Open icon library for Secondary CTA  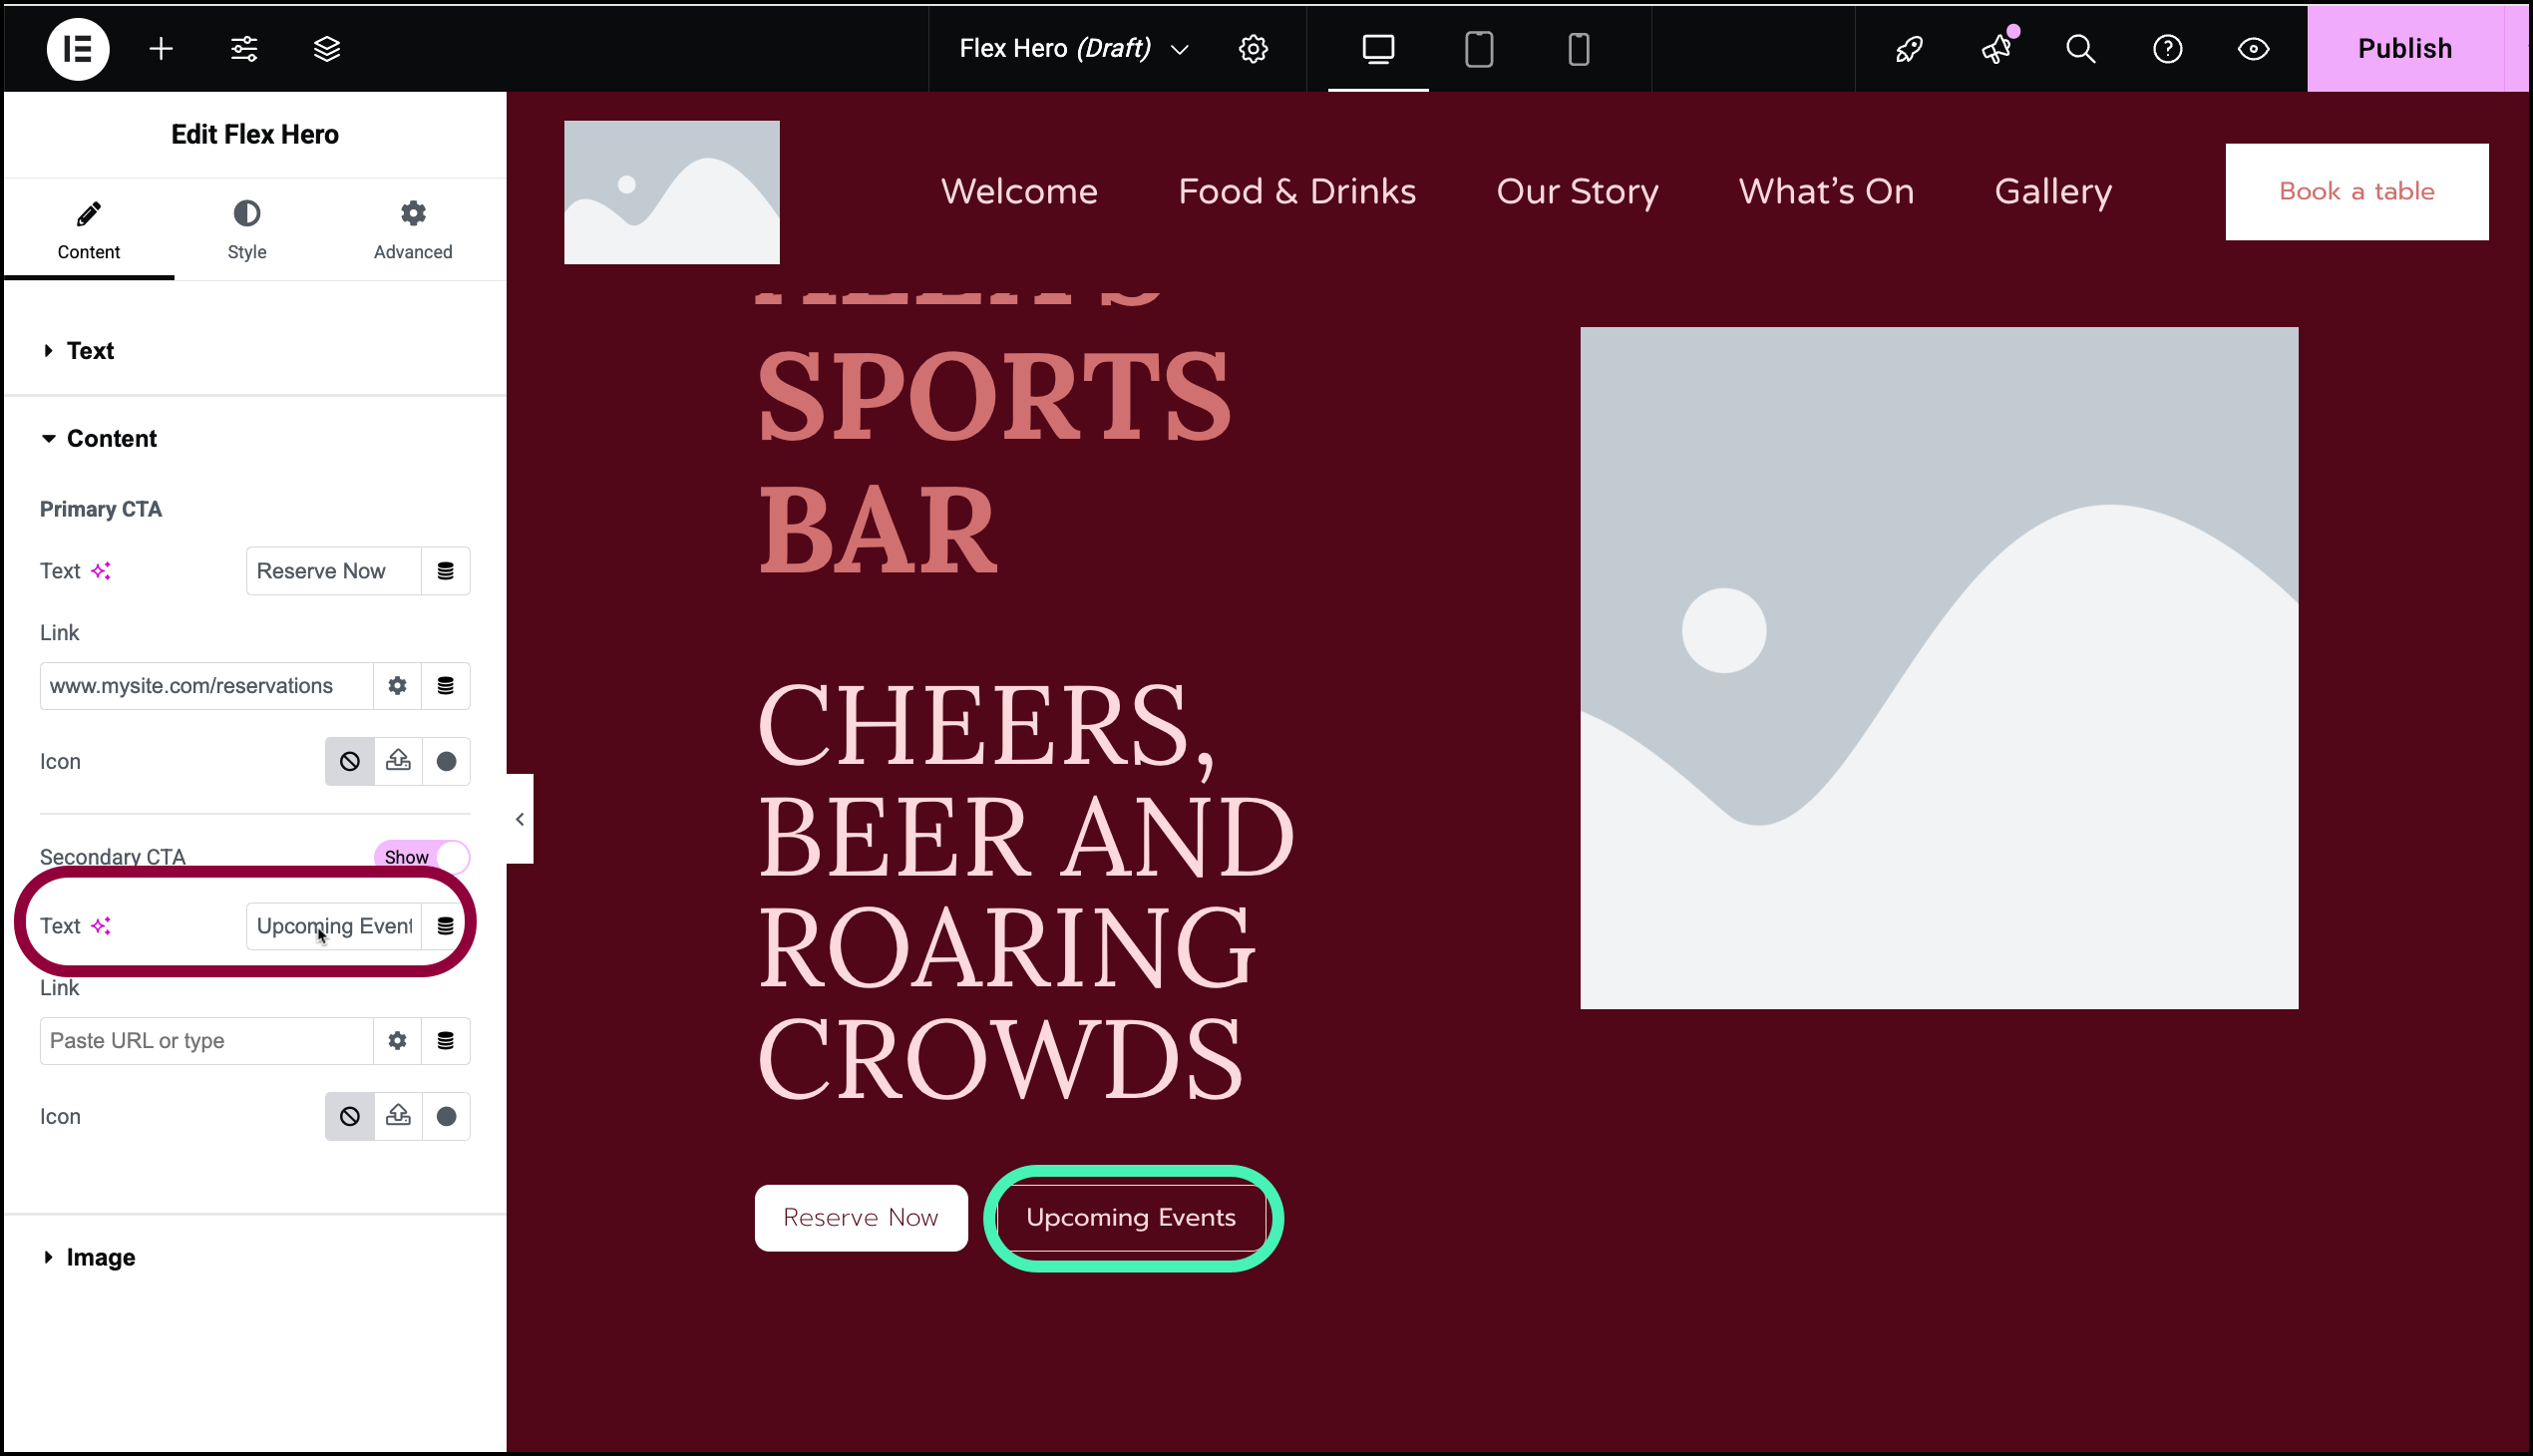447,1117
